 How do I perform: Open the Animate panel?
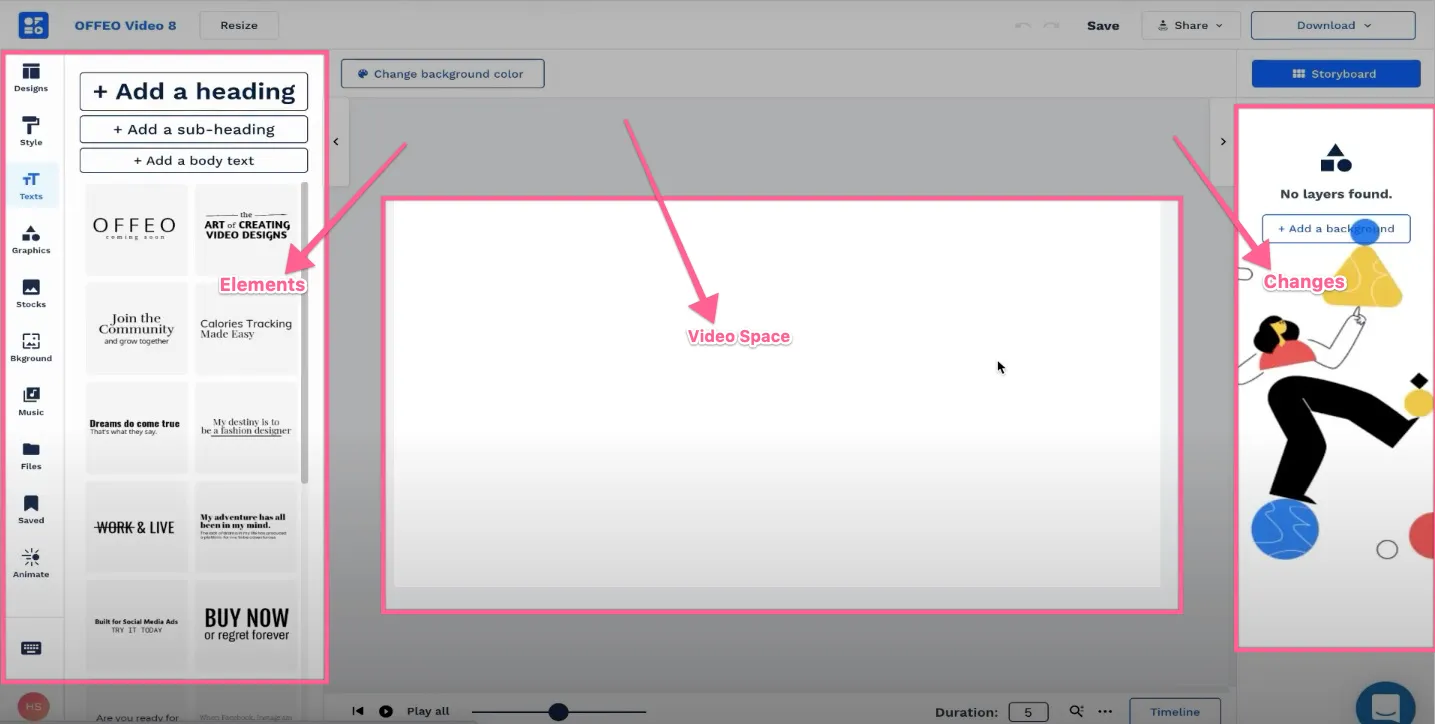point(31,563)
